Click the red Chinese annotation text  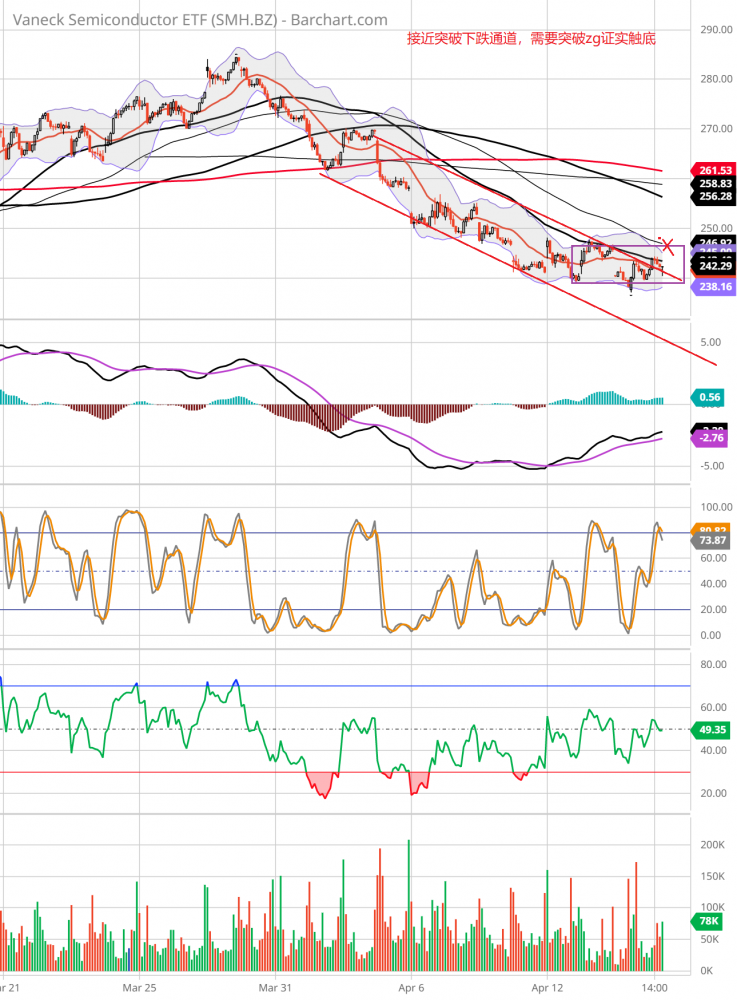point(531,39)
